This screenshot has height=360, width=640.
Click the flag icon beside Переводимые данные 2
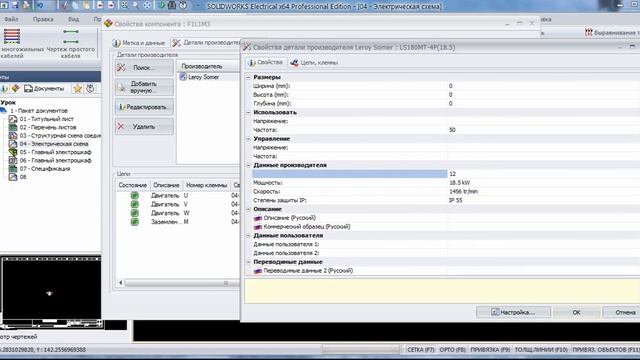pyautogui.click(x=258, y=271)
